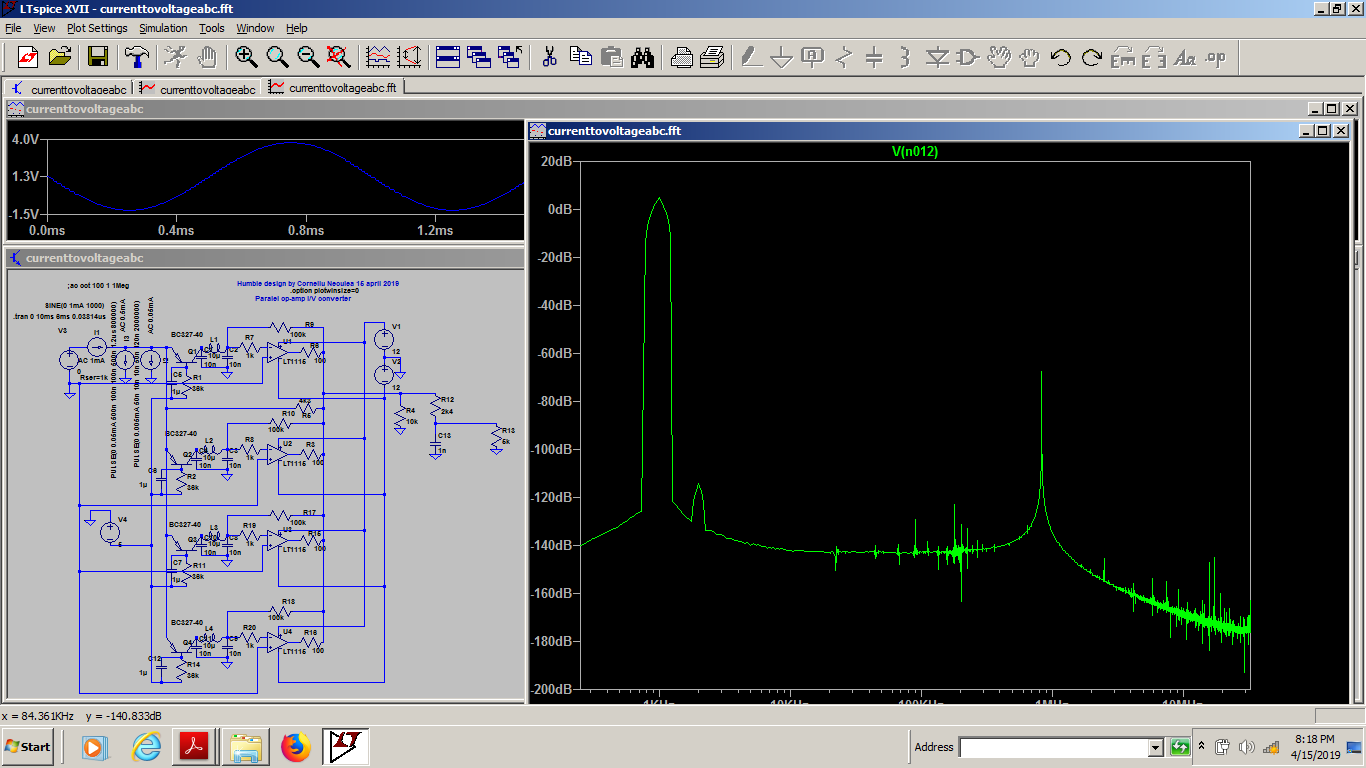
Task: Select the Component gate tool
Action: [968, 57]
